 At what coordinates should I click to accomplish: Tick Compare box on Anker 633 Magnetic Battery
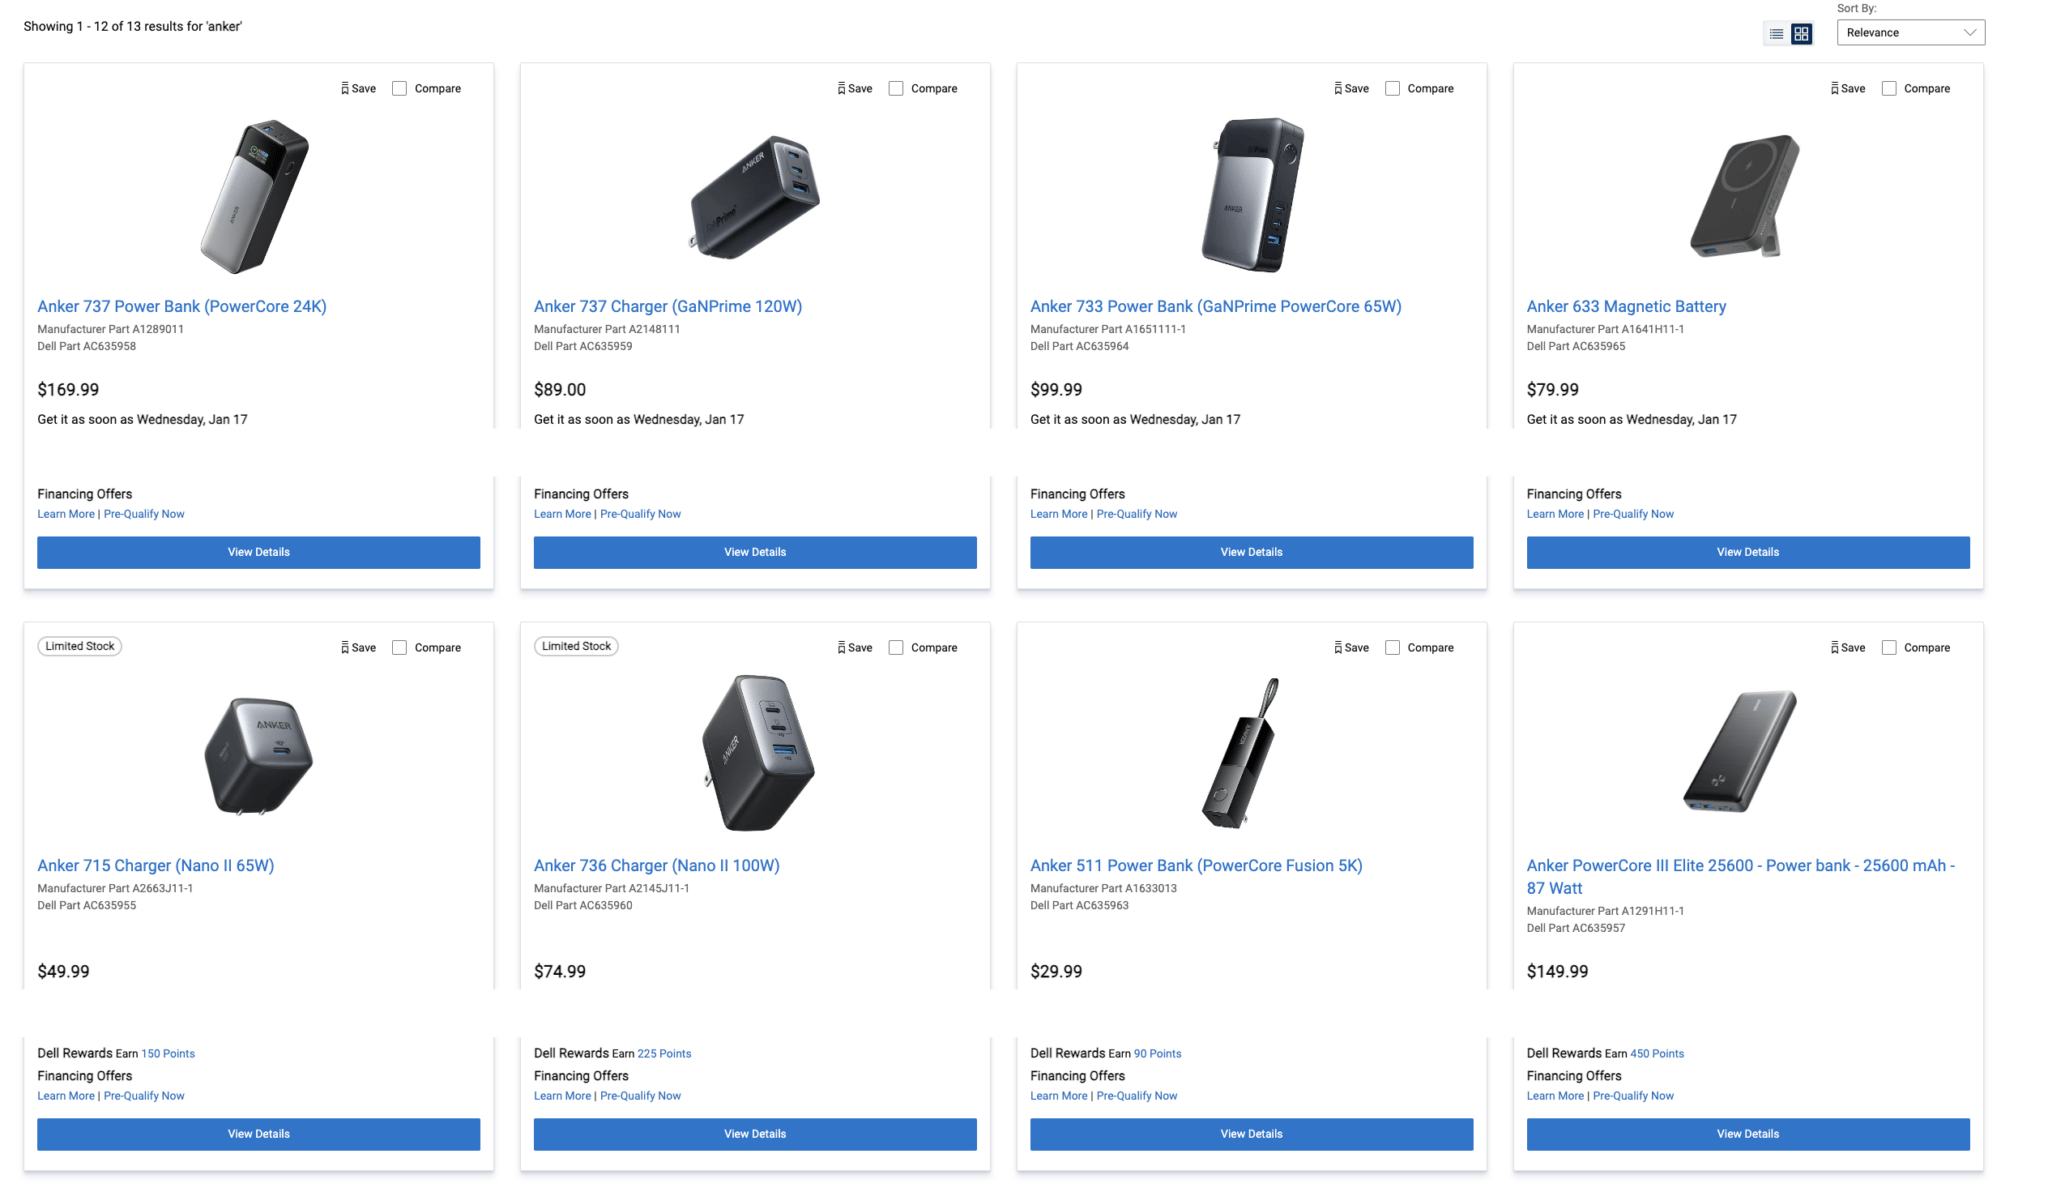[x=1889, y=89]
